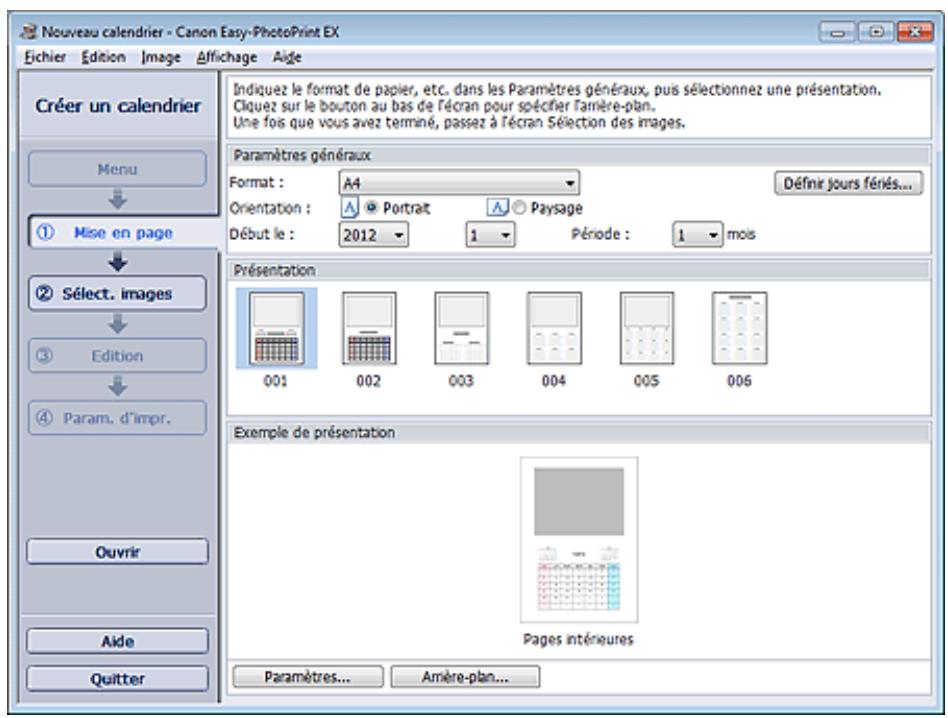Click step 3 Edition button
This screenshot has width=948, height=718.
117,355
